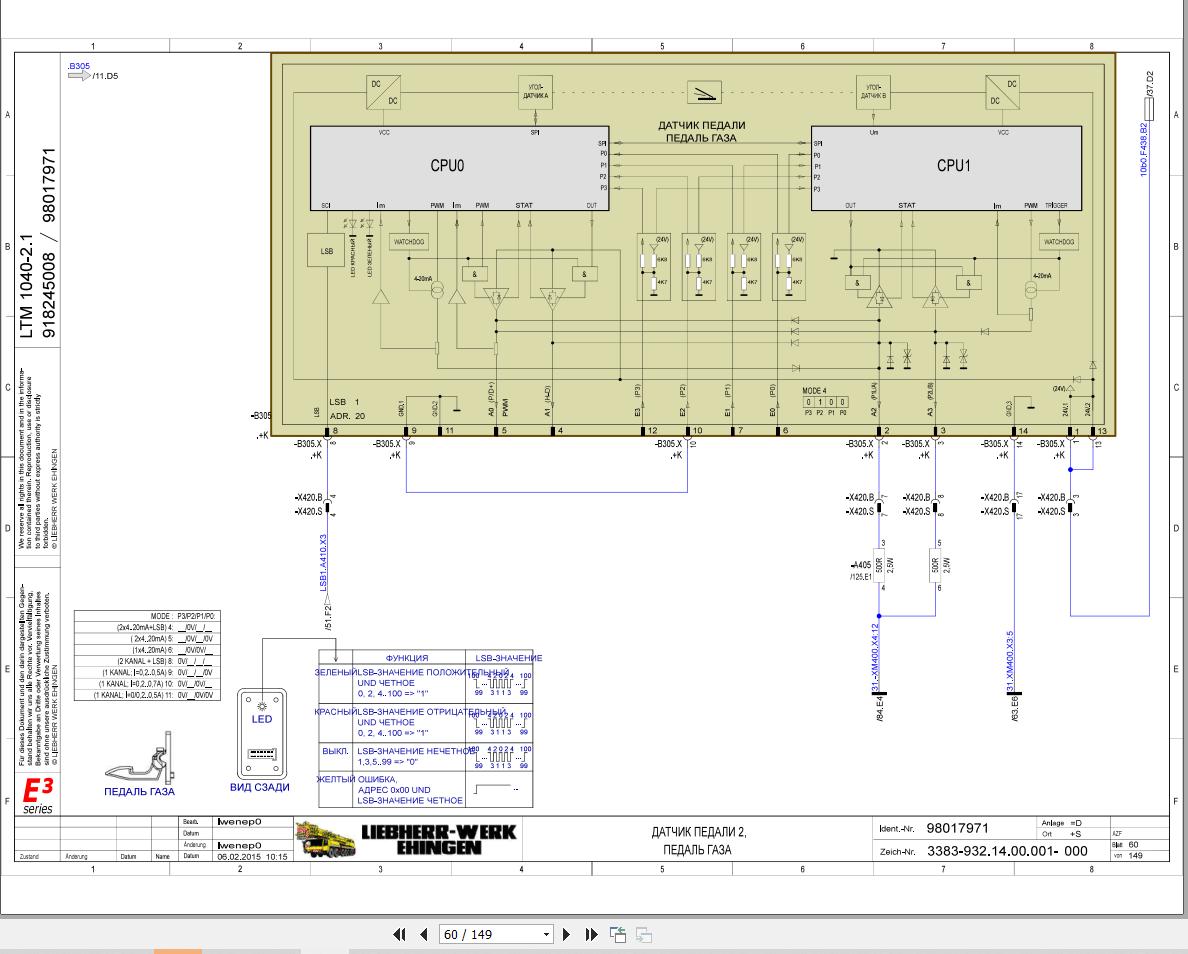This screenshot has width=1188, height=954.
Task: Open the 60 / 149 page dropdown
Action: tap(546, 934)
